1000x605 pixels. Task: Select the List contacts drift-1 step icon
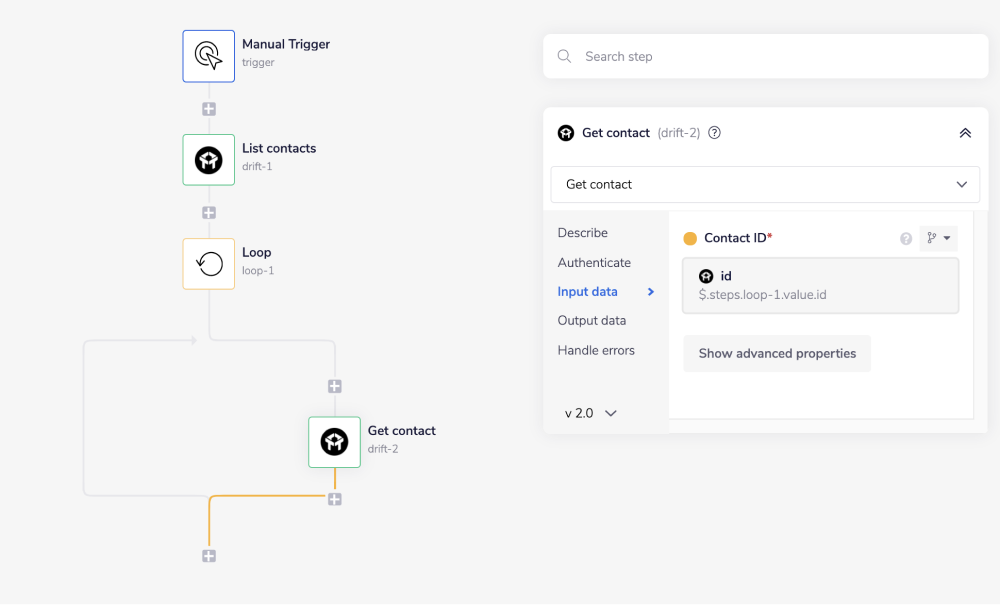pyautogui.click(x=208, y=160)
